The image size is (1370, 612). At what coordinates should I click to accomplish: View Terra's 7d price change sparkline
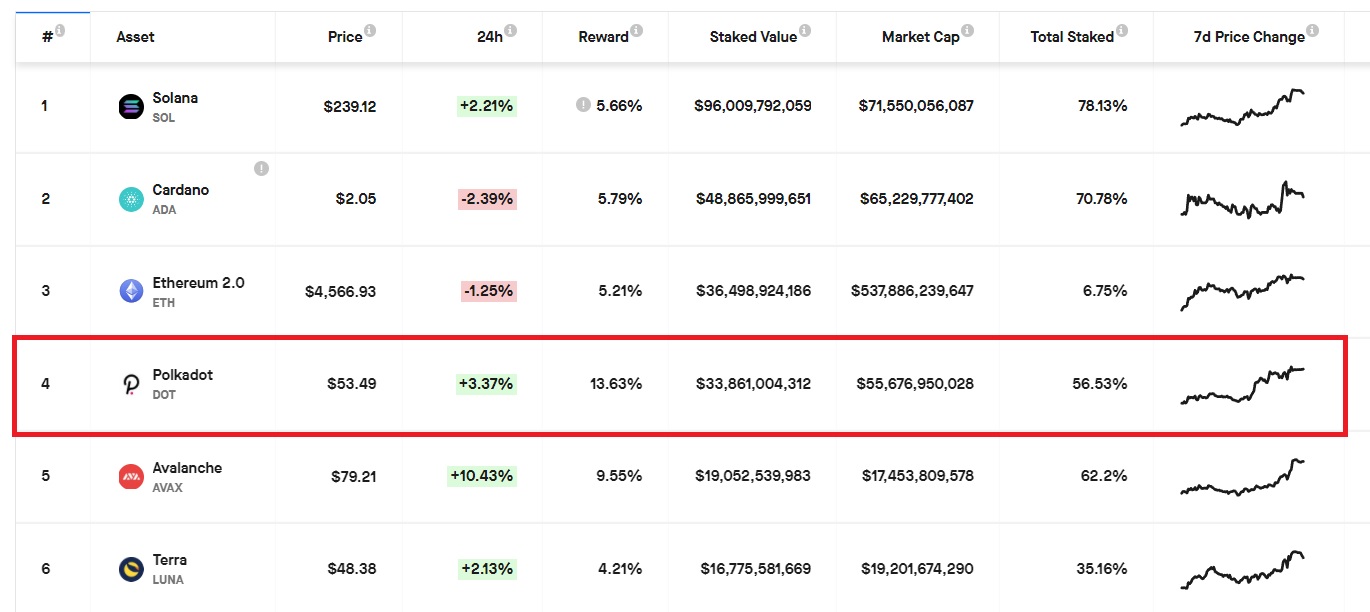pos(1243,570)
